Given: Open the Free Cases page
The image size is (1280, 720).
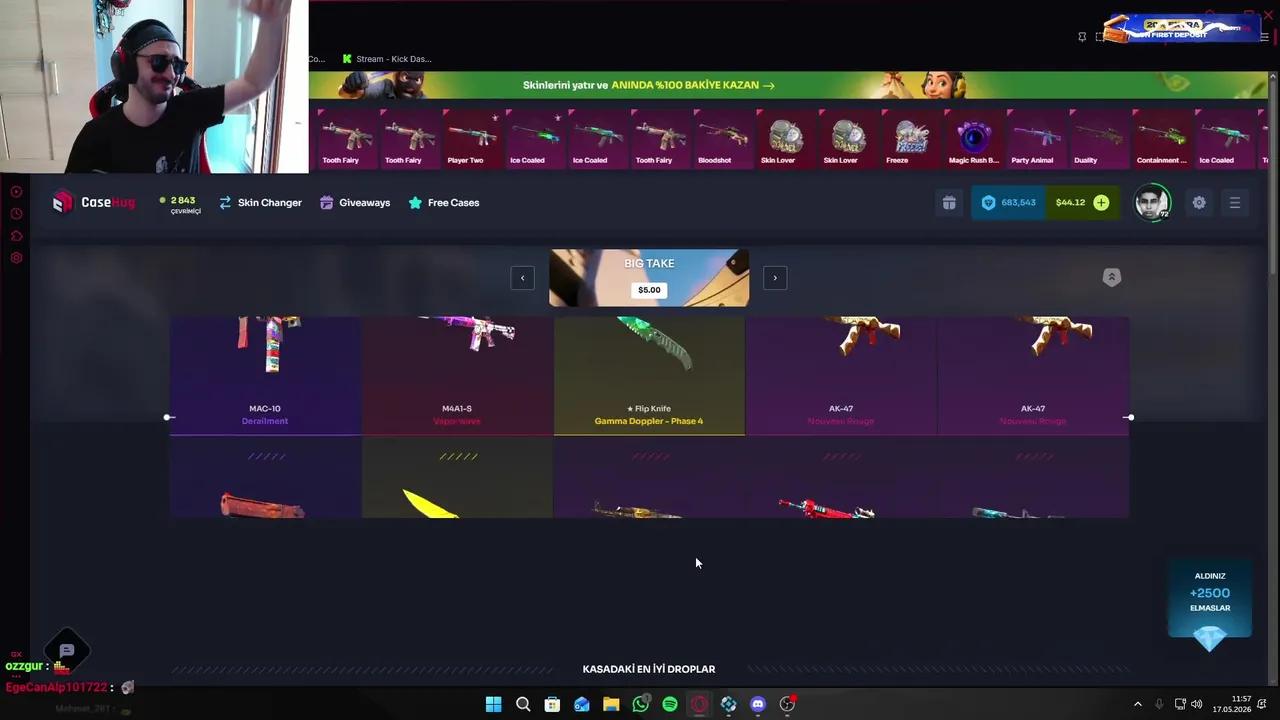Looking at the screenshot, I should coord(444,203).
